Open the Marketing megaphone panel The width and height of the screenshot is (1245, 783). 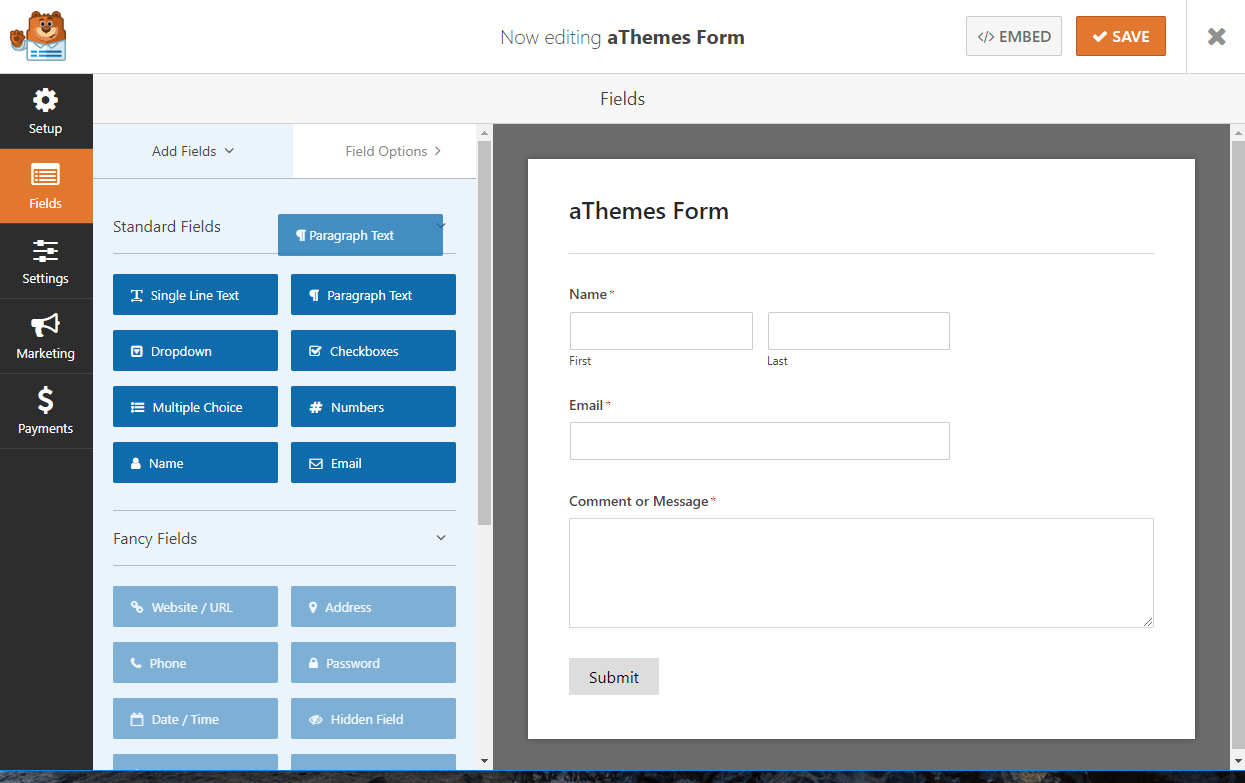[46, 336]
